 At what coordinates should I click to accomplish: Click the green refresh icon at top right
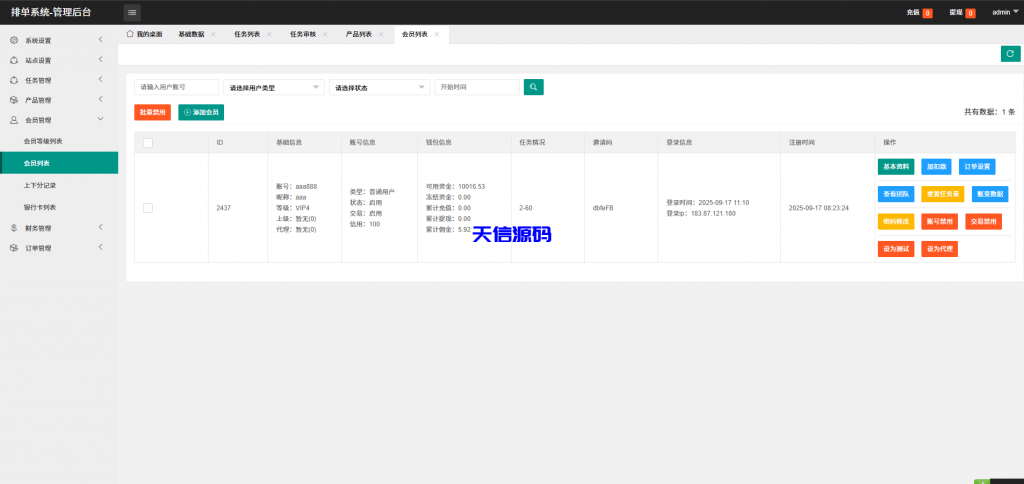(x=1010, y=54)
